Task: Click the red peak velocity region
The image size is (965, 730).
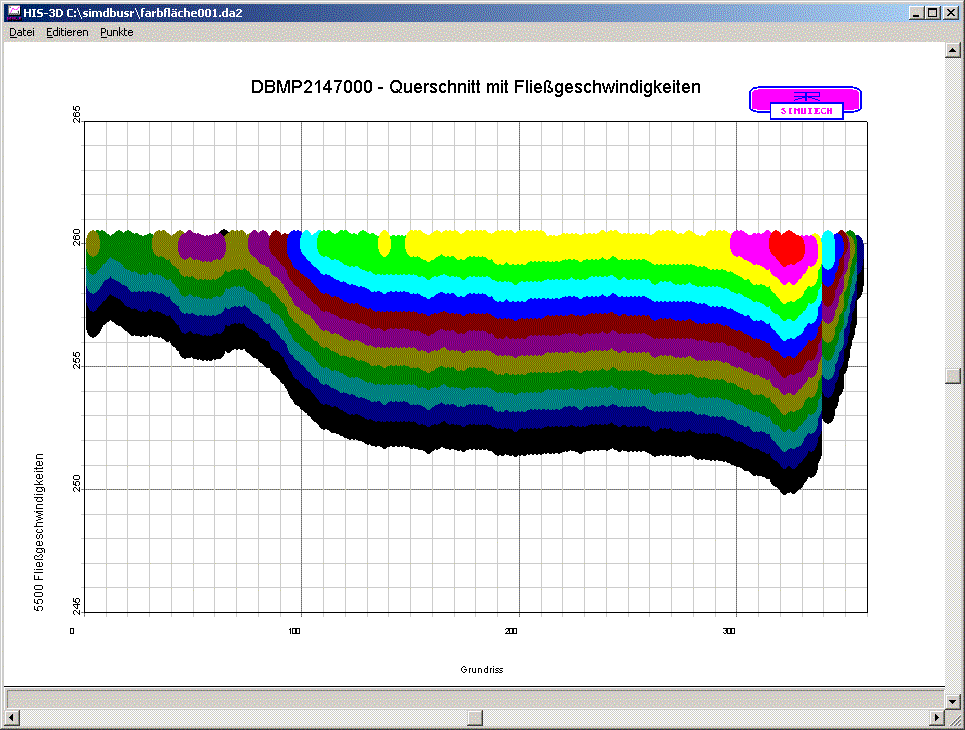Action: [x=787, y=247]
